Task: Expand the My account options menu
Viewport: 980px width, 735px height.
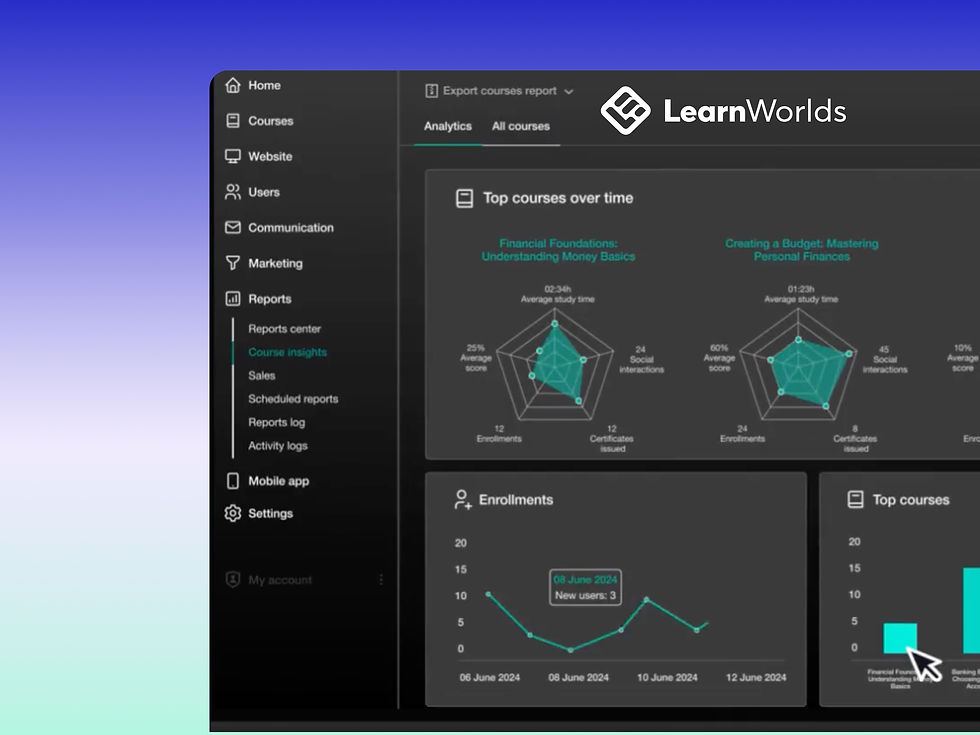Action: pyautogui.click(x=379, y=580)
